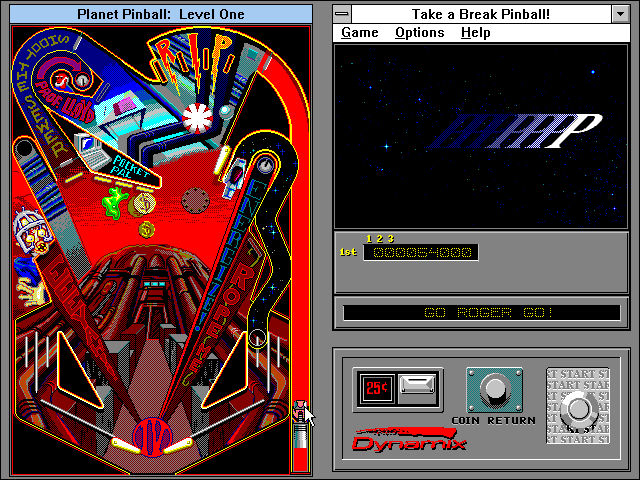Click the Take a Break Pinball! title bar
640x480 pixels.
[481, 14]
